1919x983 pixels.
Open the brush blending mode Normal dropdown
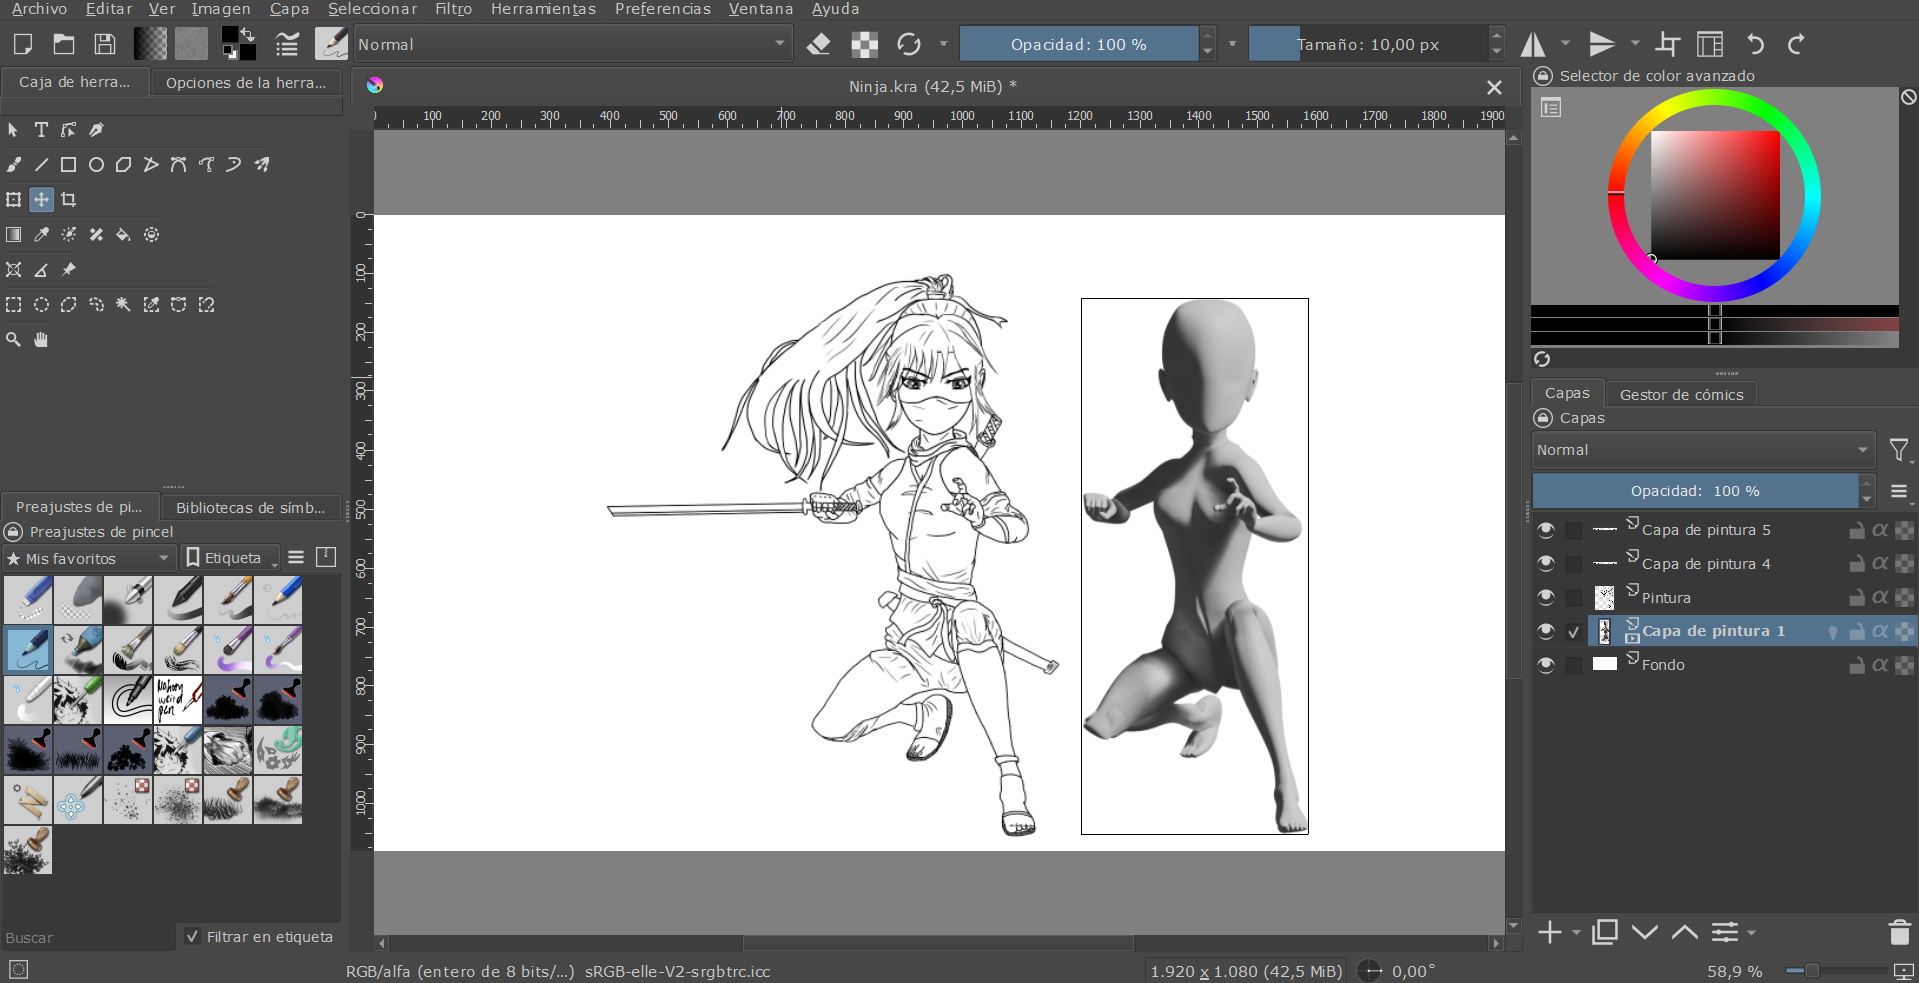point(572,44)
